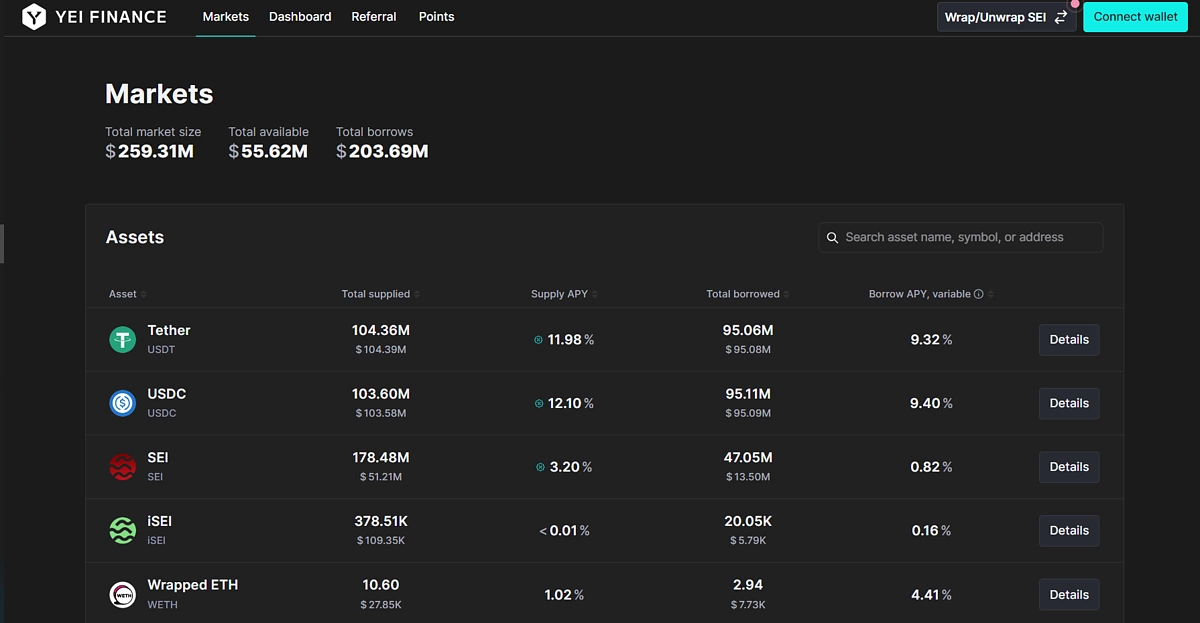The width and height of the screenshot is (1200, 623).
Task: Click the 95.11M USDC total borrowed value
Action: pyautogui.click(x=748, y=394)
